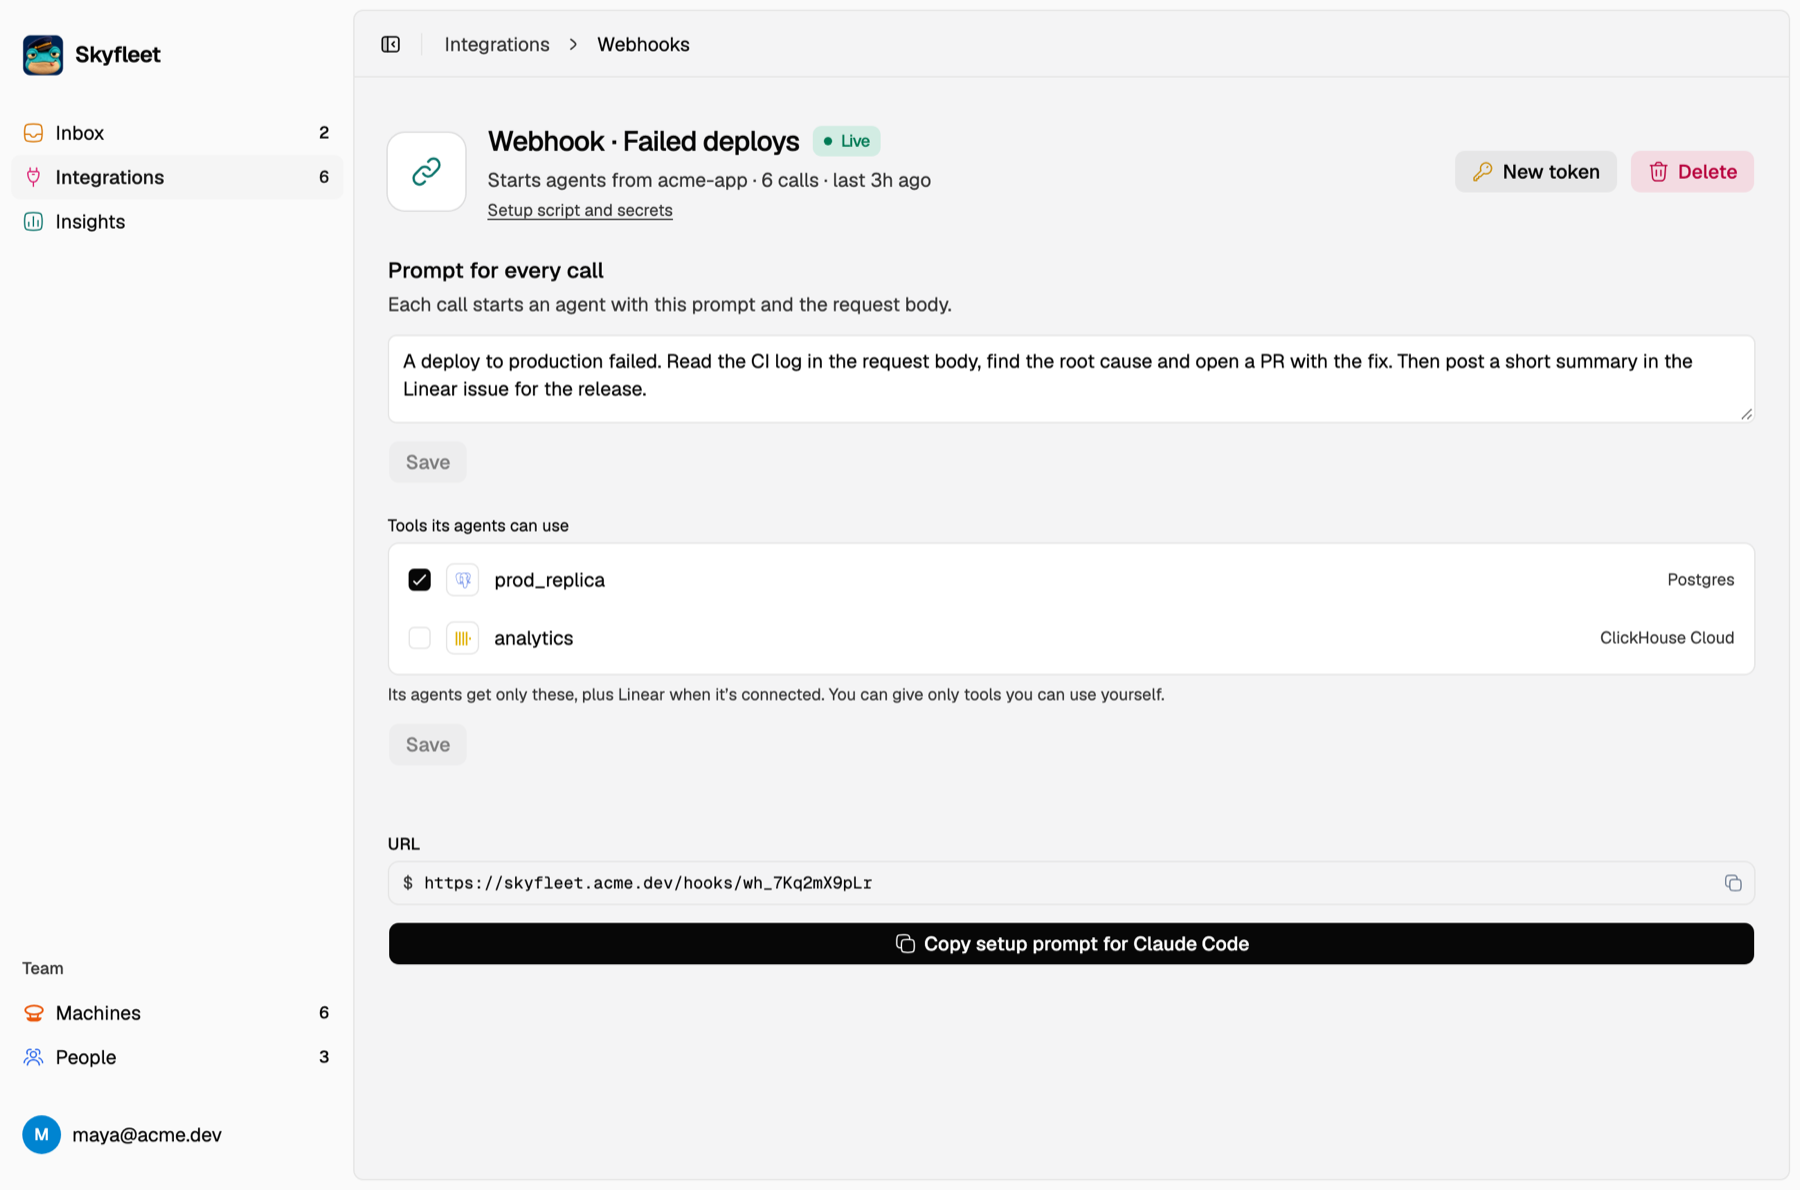Screen dimensions: 1800x1190
Task: Copy setup prompt for Claude Code
Action: [x=1071, y=944]
